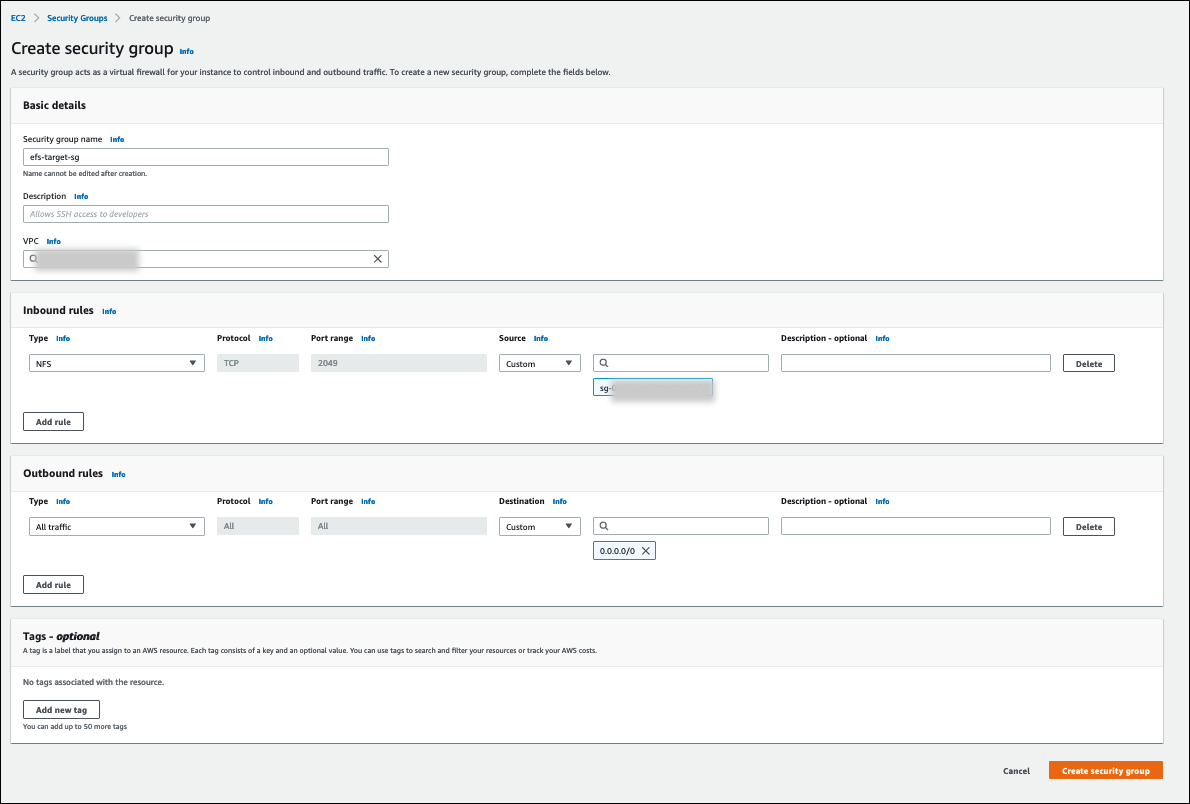Viewport: 1190px width, 804px height.
Task: Click the orange Create security group button
Action: (1105, 771)
